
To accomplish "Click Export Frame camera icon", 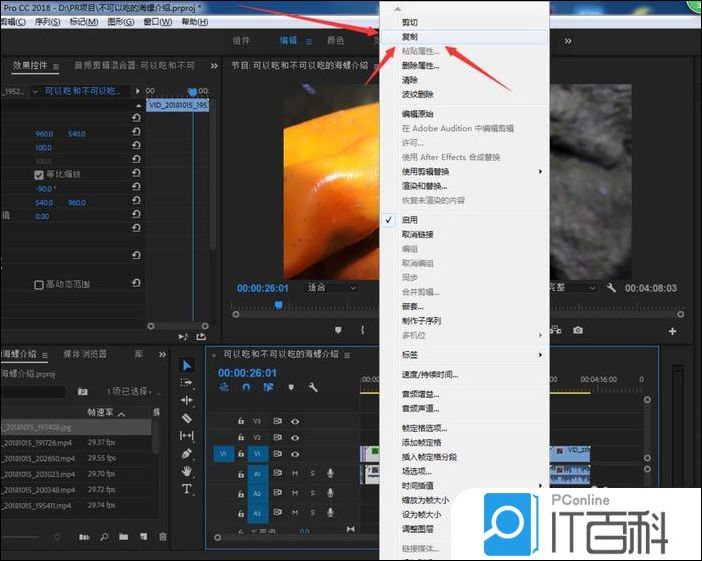I will click(x=578, y=330).
